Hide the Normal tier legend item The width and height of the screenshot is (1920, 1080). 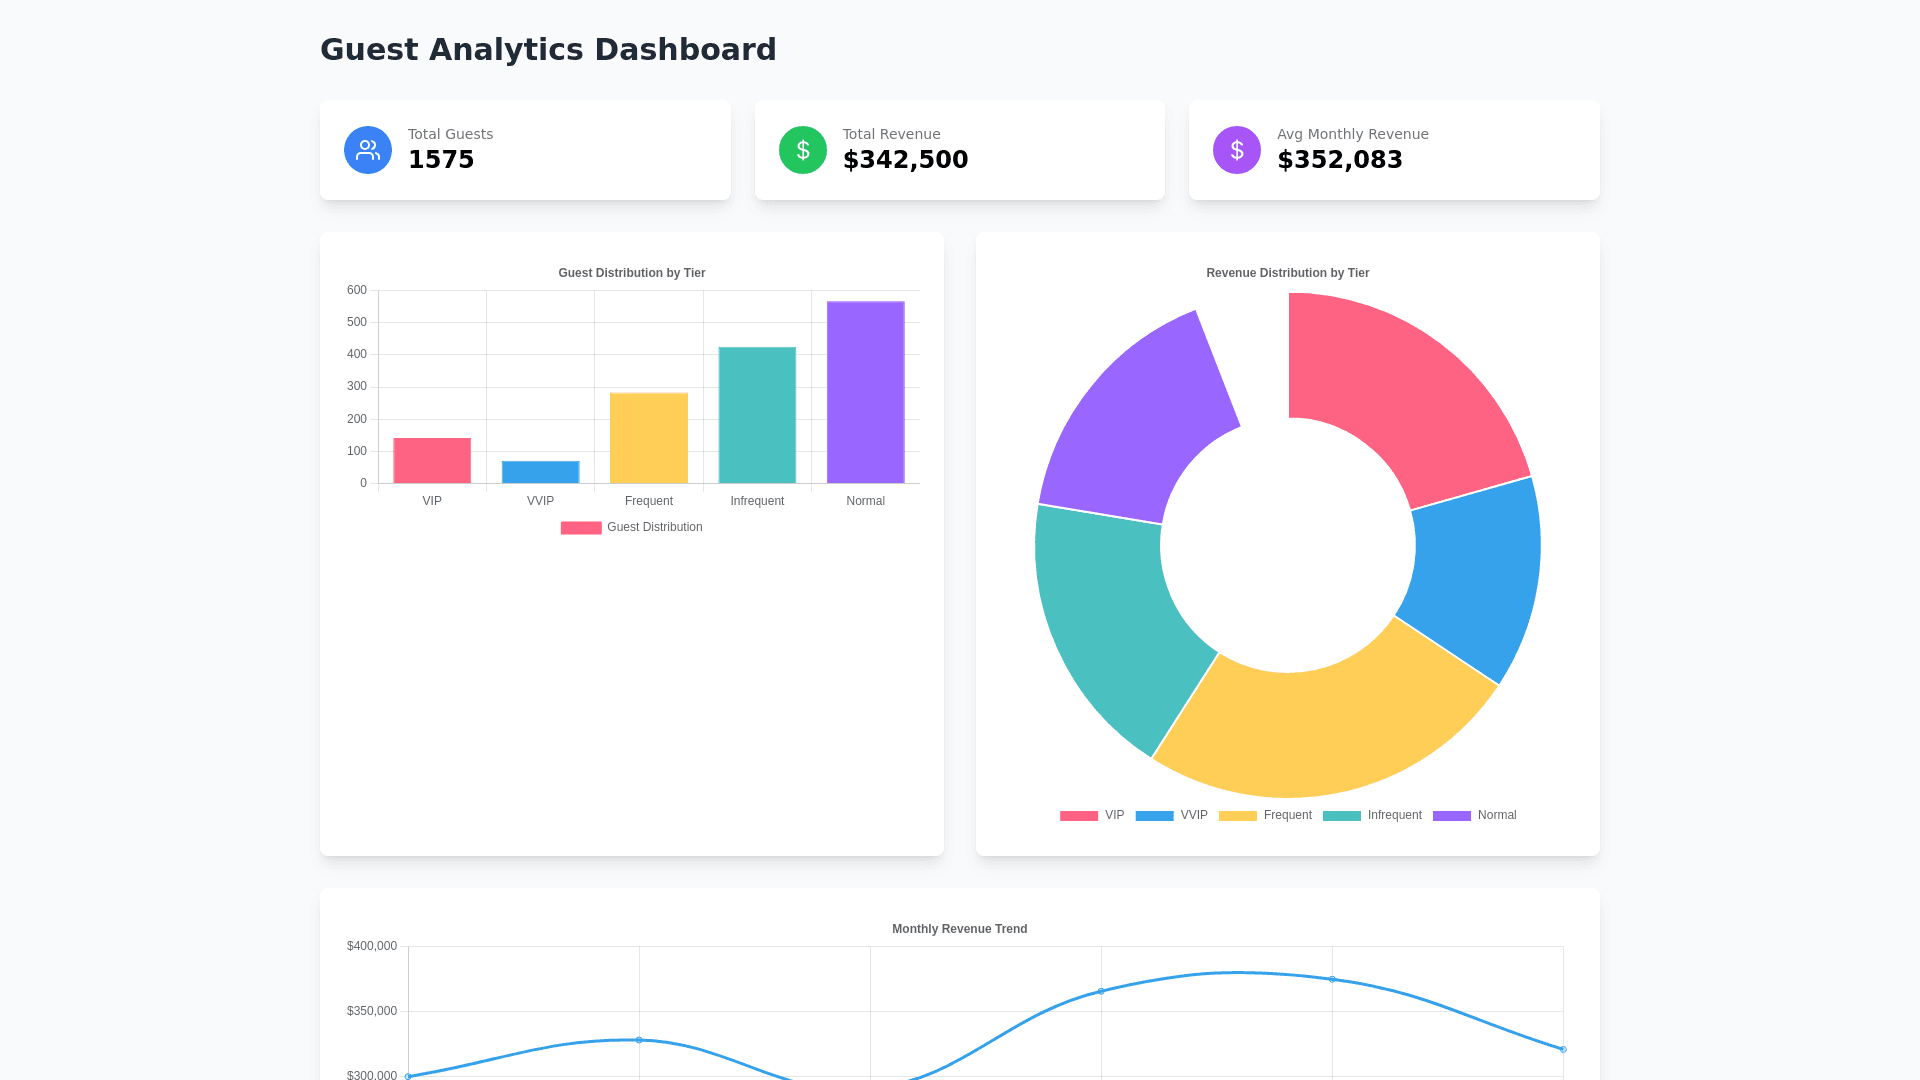[x=1474, y=815]
